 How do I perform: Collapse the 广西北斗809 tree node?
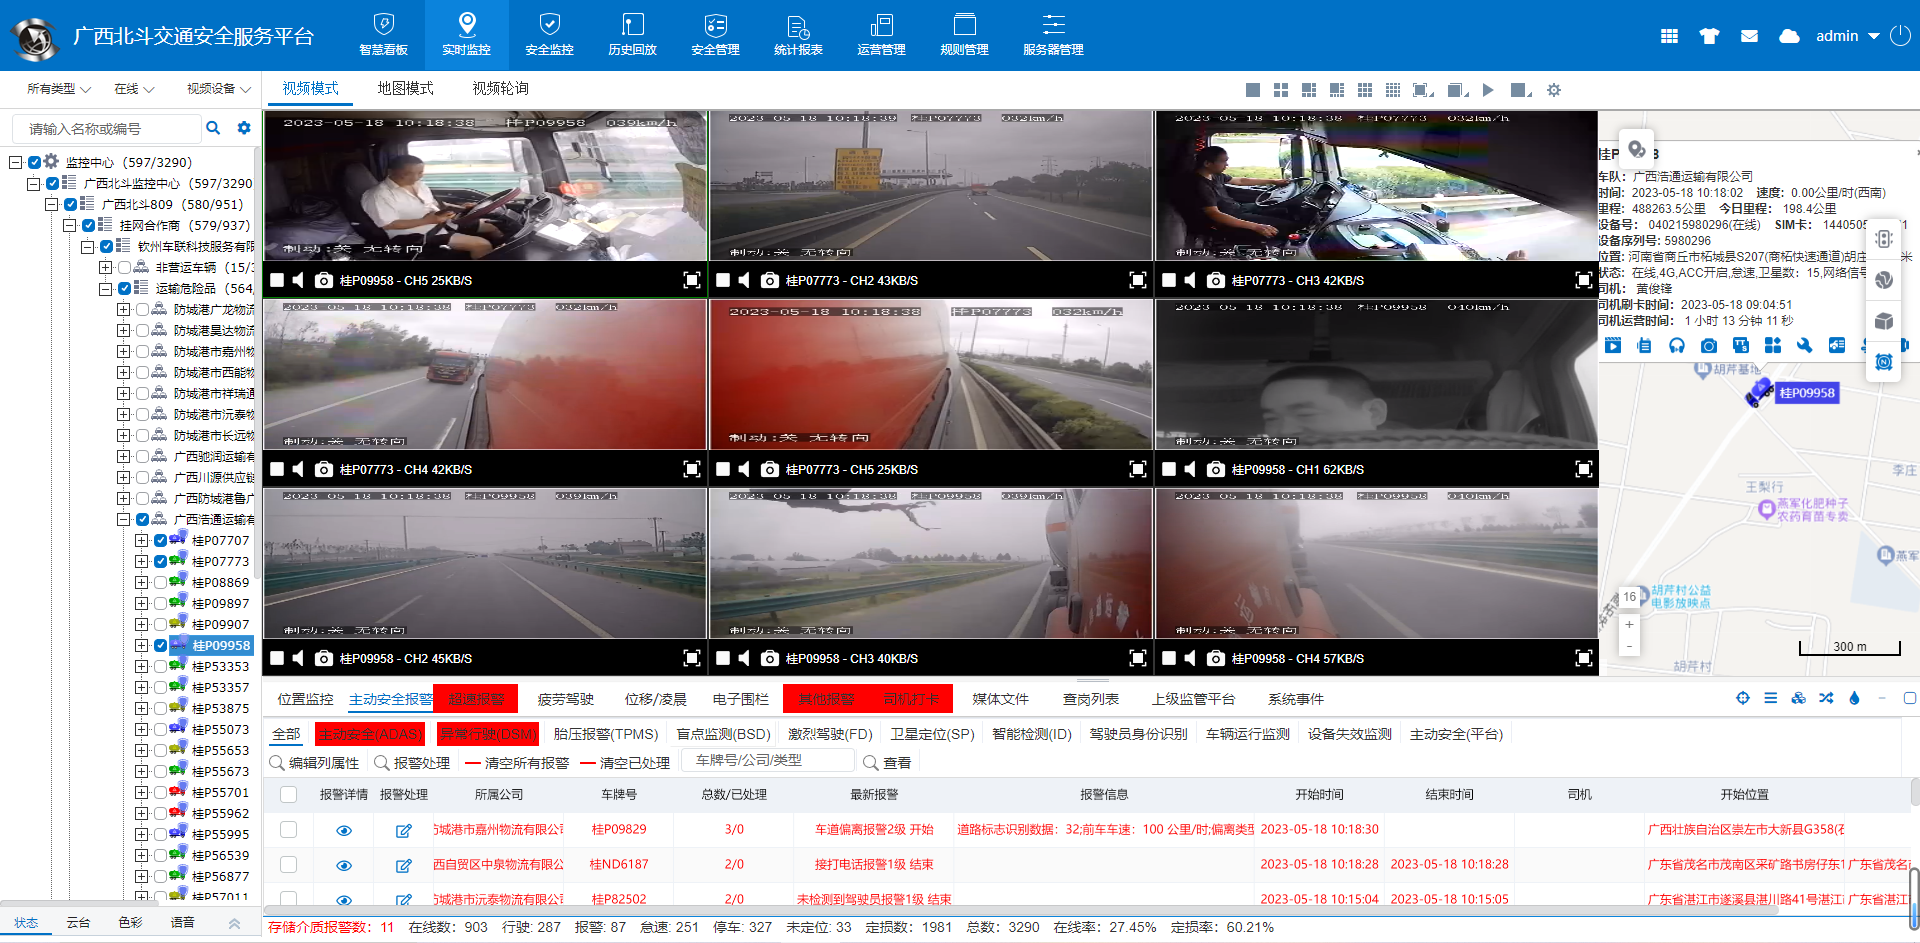coord(51,204)
